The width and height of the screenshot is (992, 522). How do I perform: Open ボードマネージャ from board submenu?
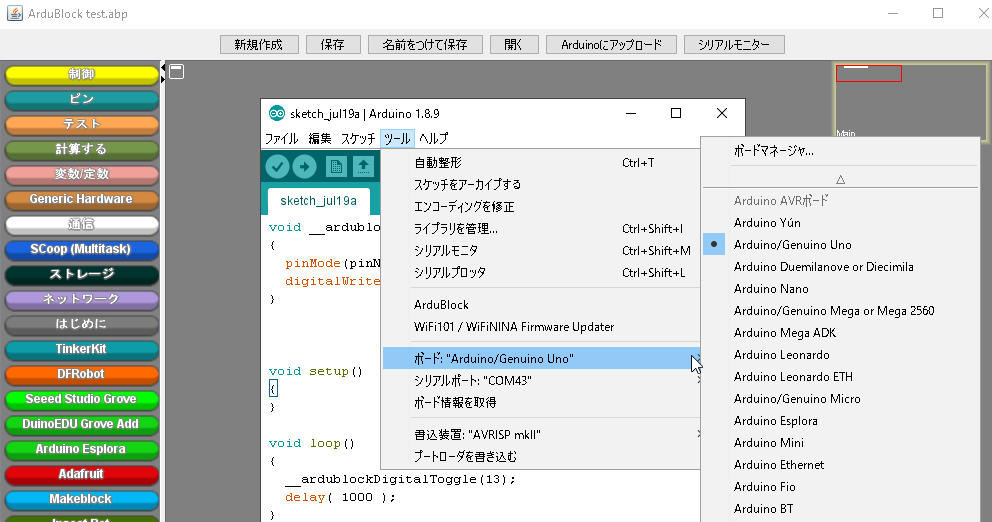pos(840,151)
